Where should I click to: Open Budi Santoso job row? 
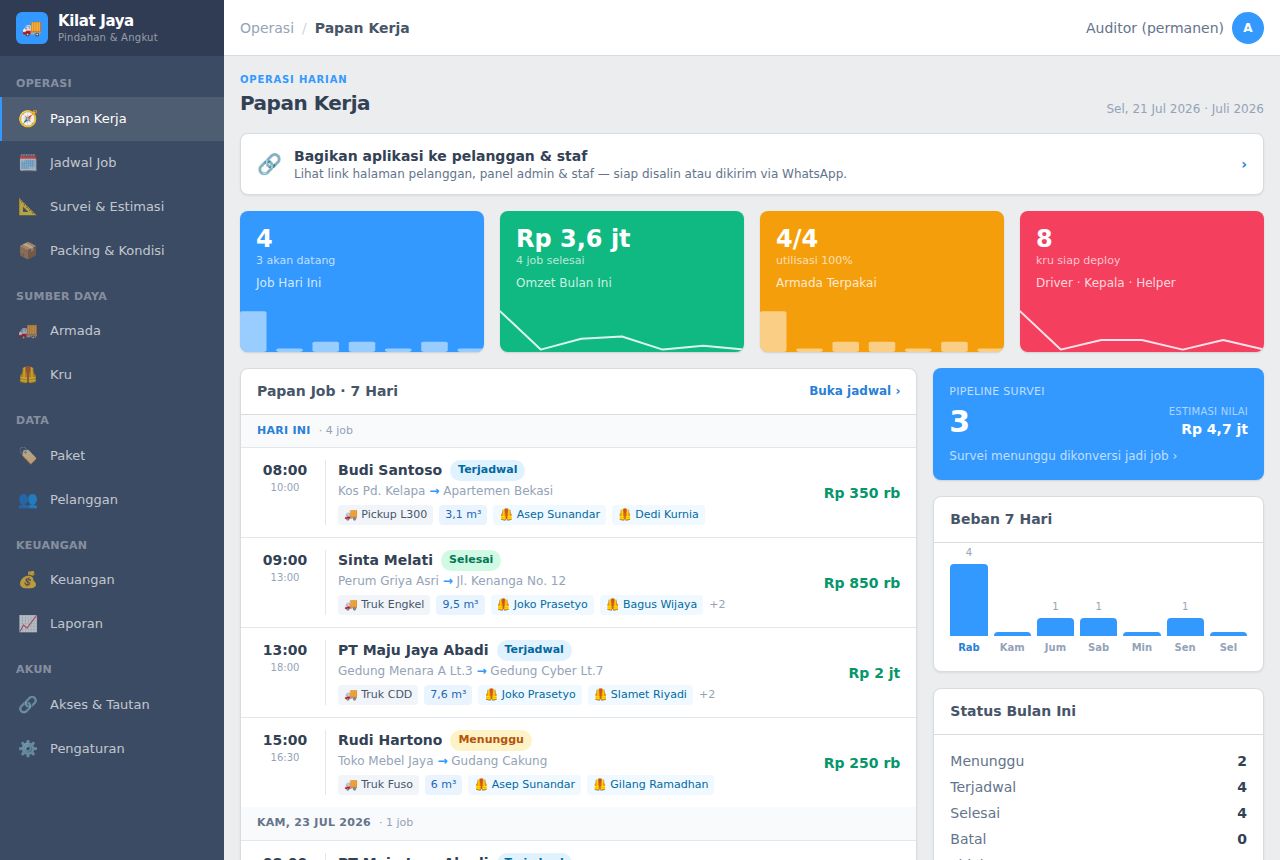pyautogui.click(x=578, y=493)
